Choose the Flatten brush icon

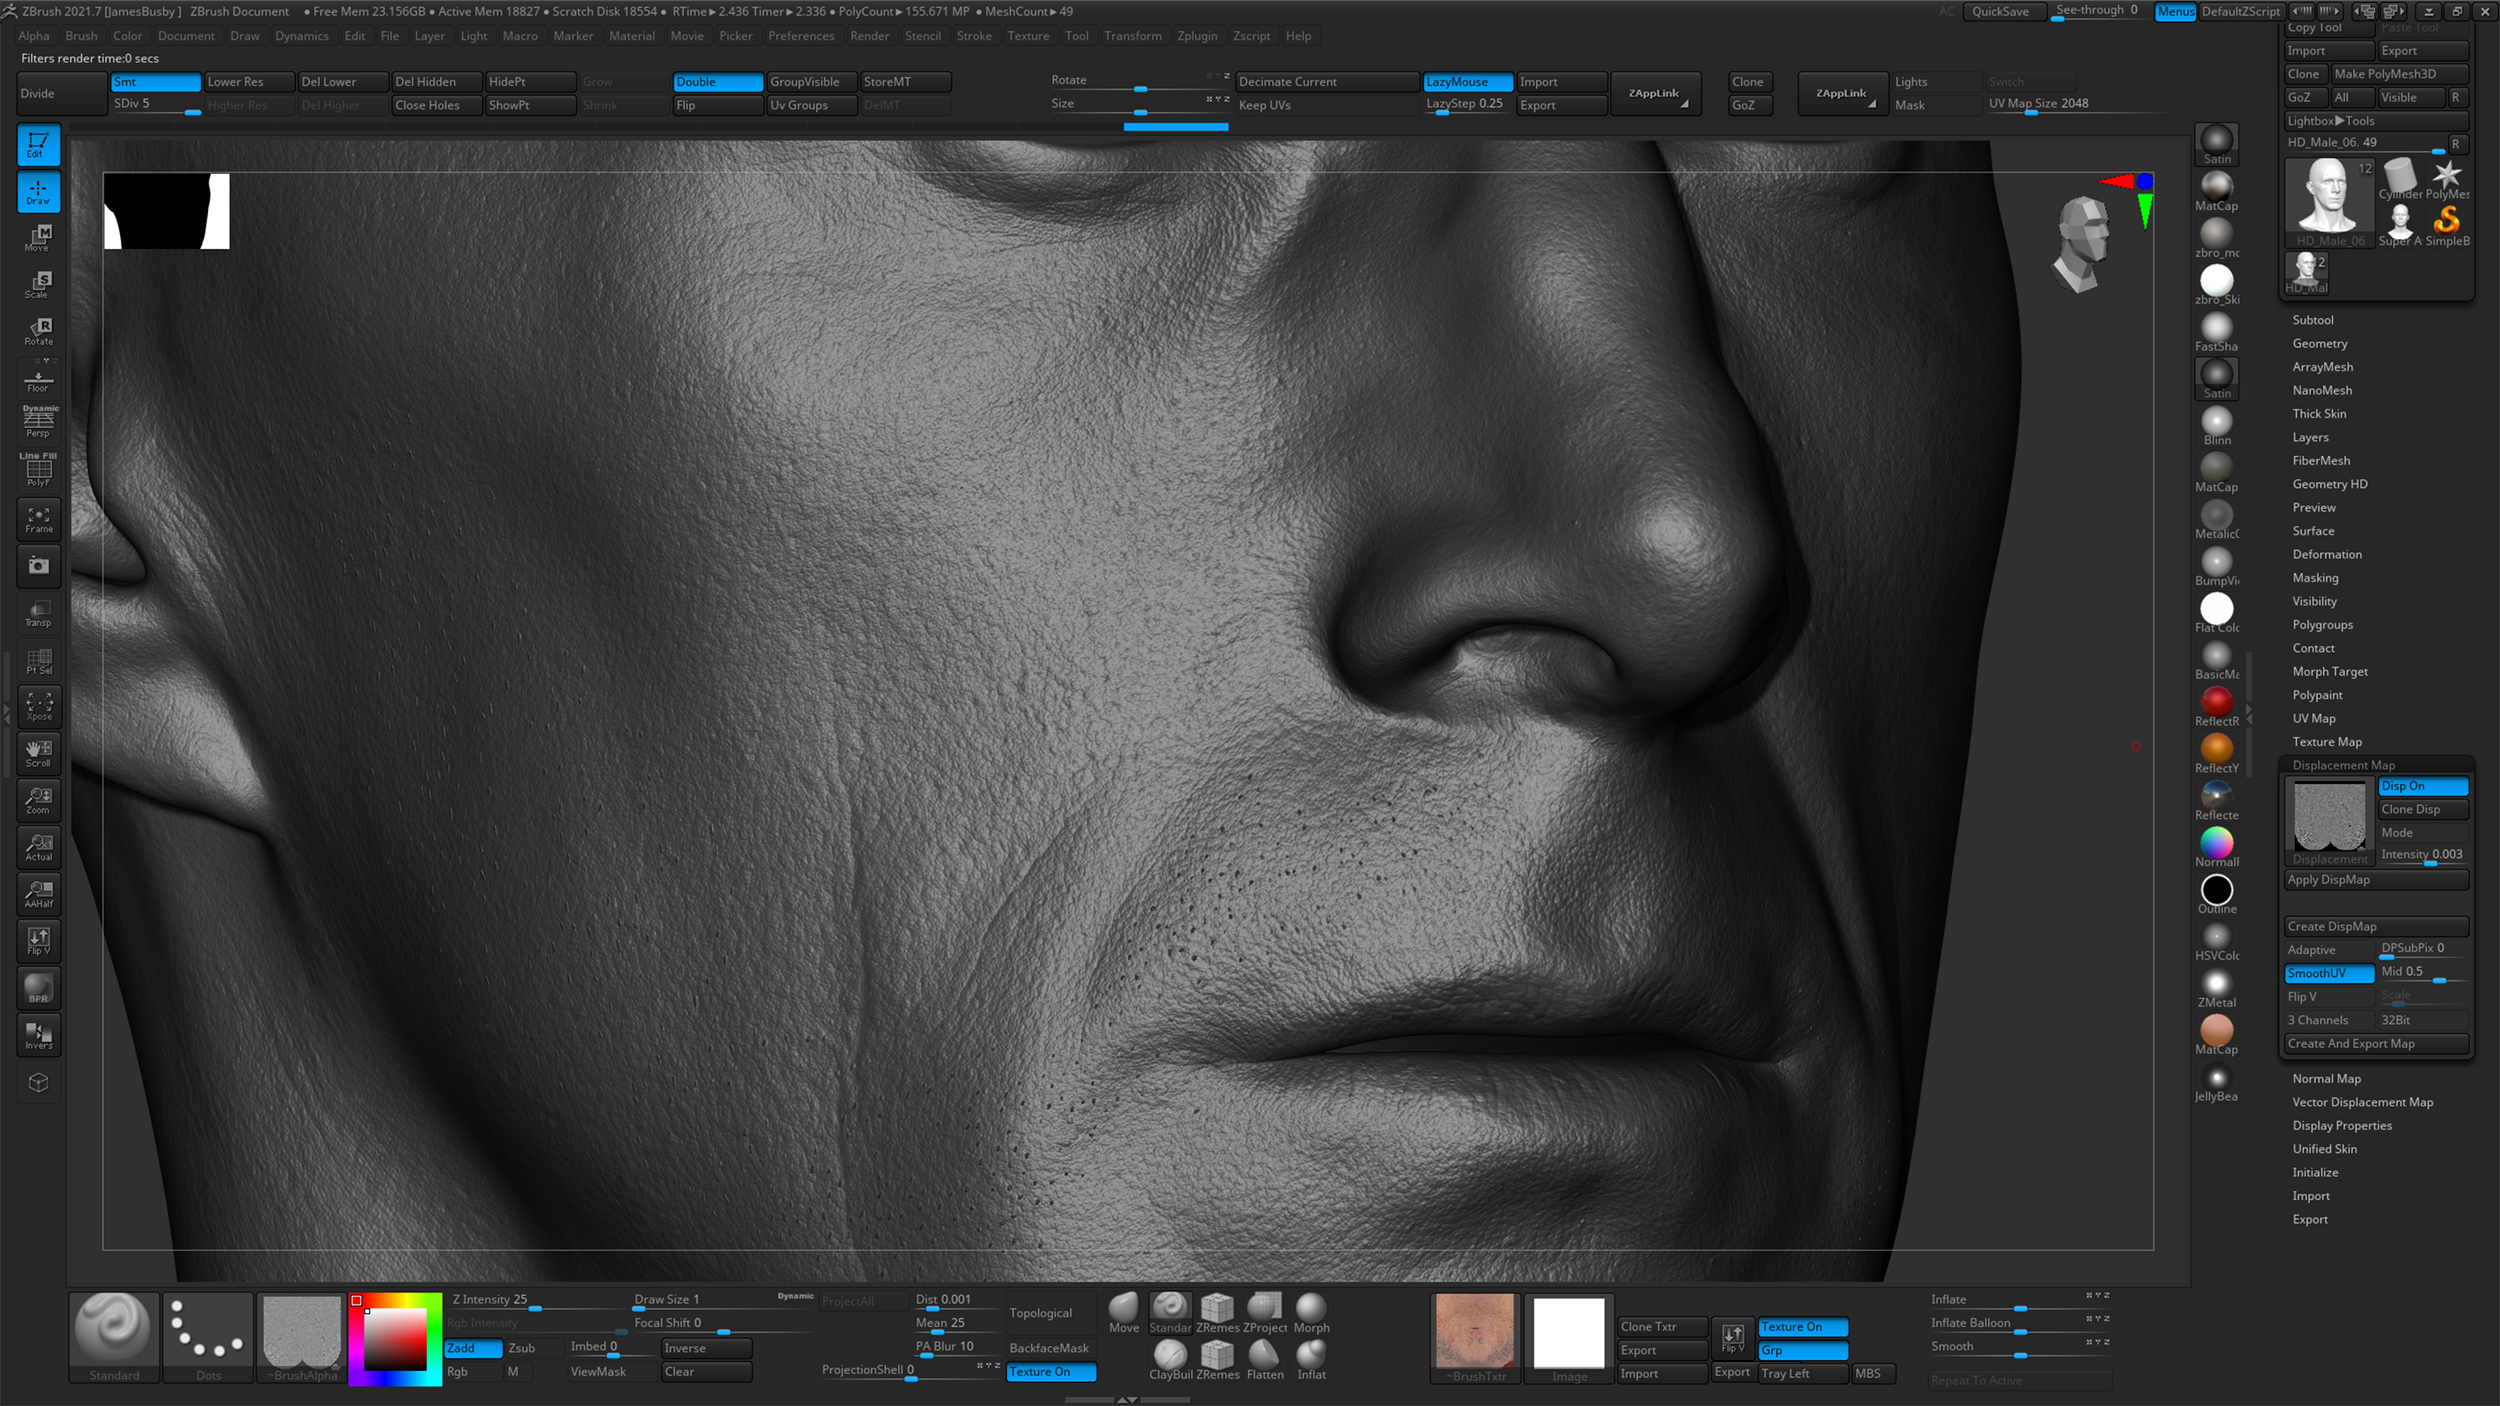tap(1264, 1356)
